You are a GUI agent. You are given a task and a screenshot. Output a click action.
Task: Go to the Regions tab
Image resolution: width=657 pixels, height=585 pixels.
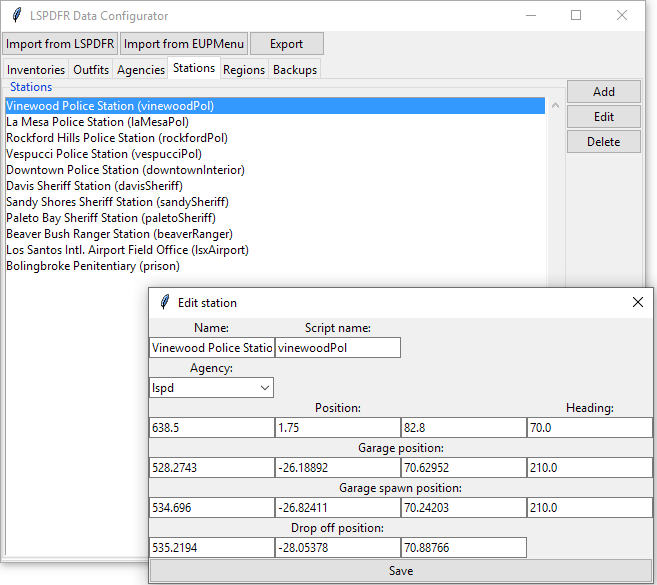coord(244,70)
